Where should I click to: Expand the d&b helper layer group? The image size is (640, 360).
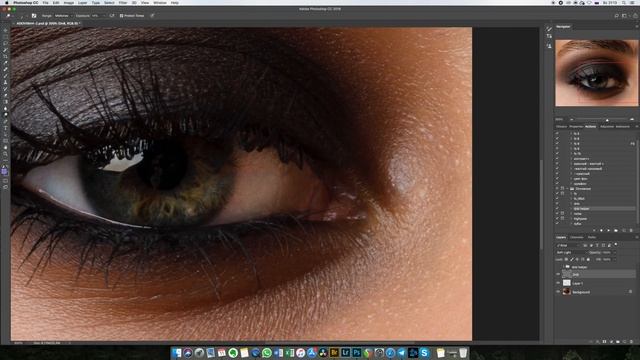point(563,267)
